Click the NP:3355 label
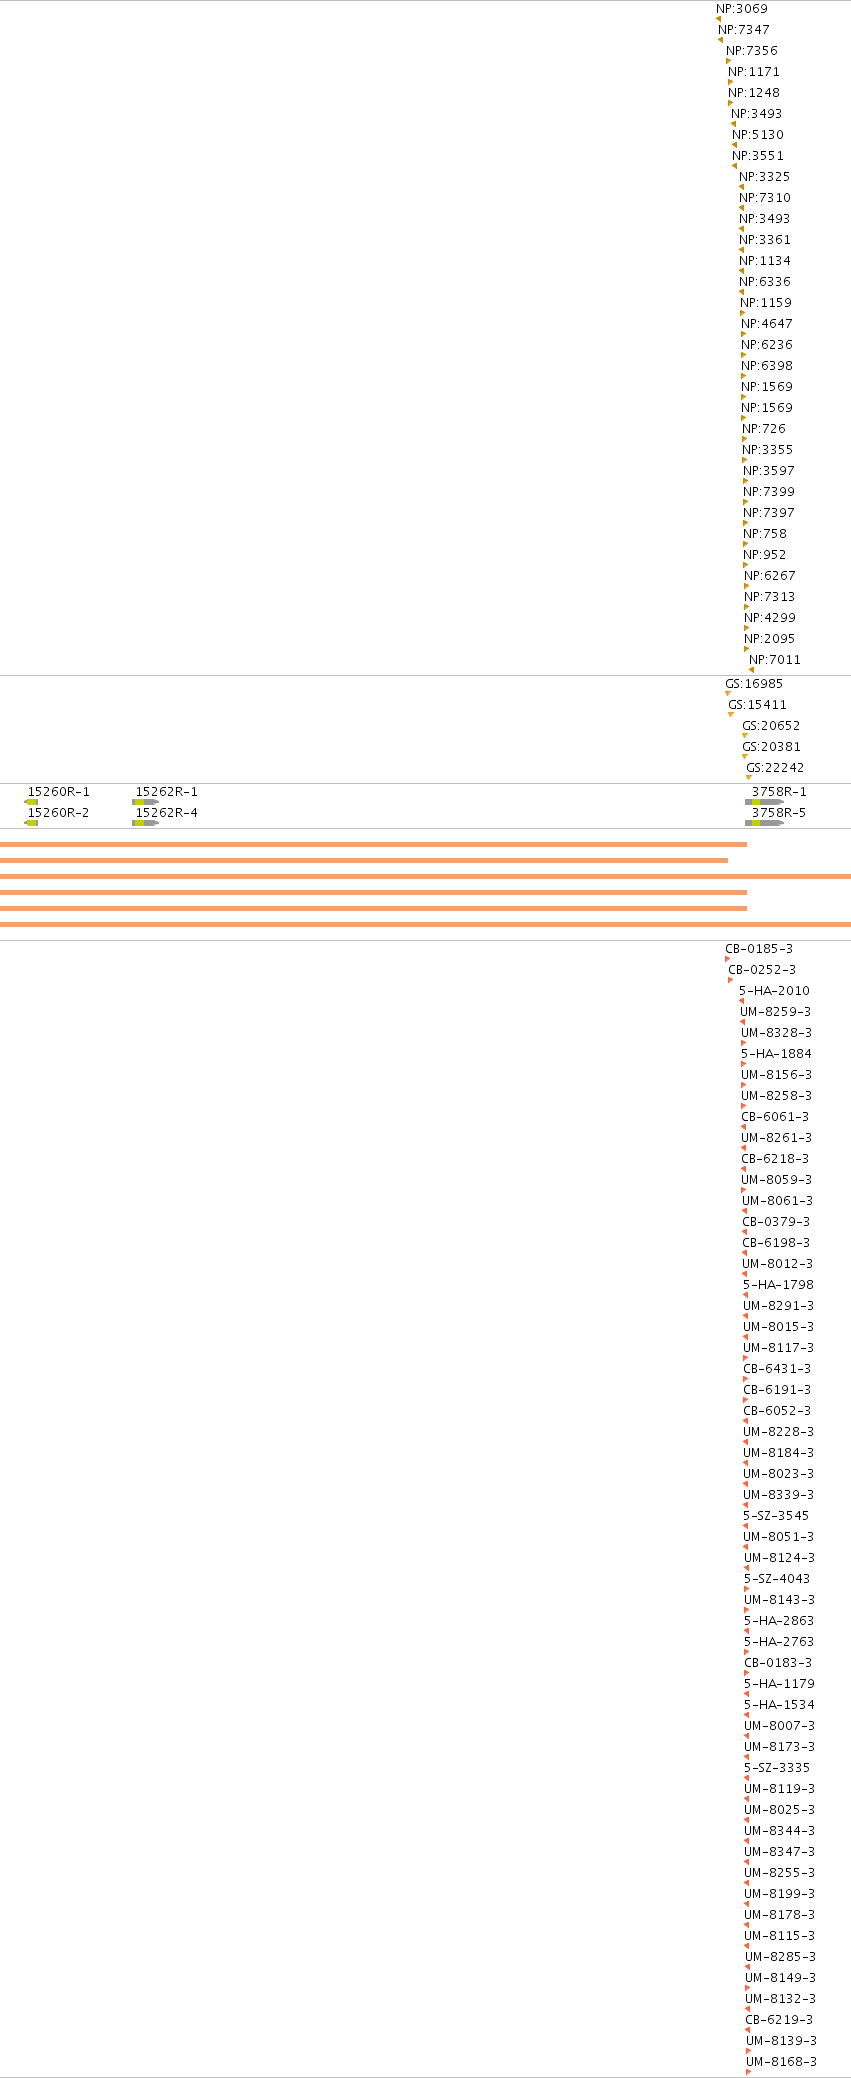Viewport: 851px width, 2078px height. click(768, 450)
